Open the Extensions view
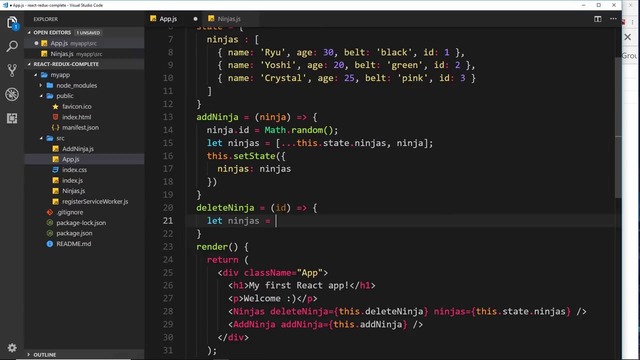The height and width of the screenshot is (360, 640). pyautogui.click(x=12, y=118)
